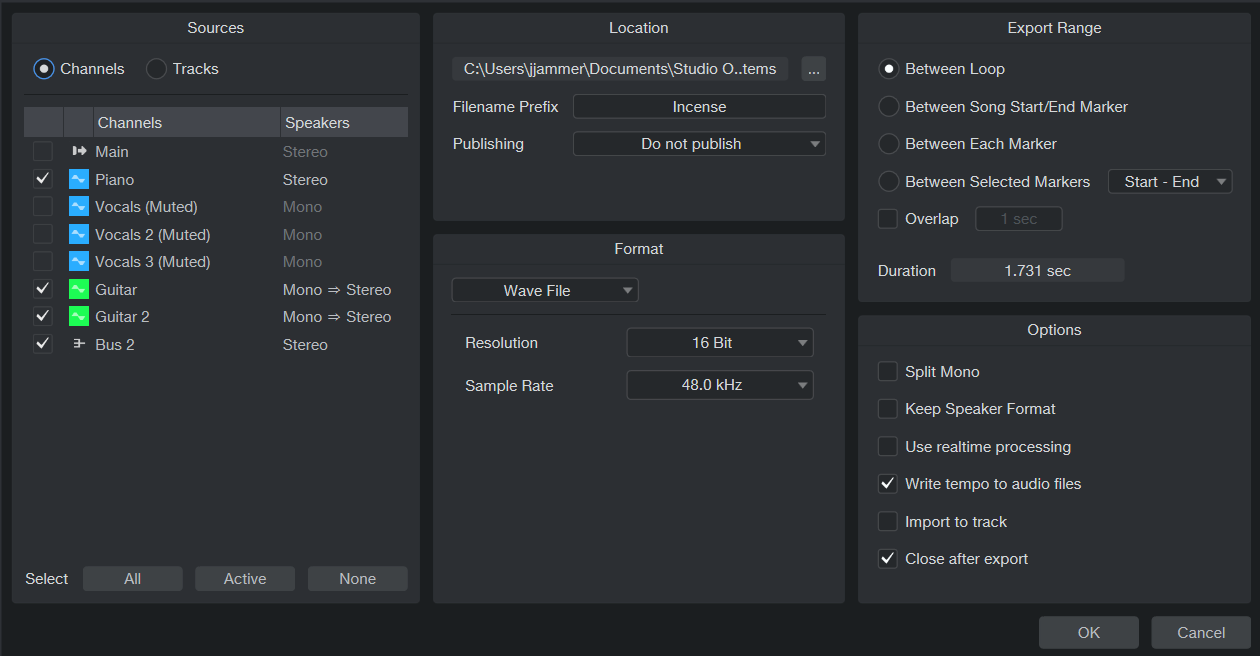Click the export location path field
This screenshot has width=1260, height=656.
620,69
